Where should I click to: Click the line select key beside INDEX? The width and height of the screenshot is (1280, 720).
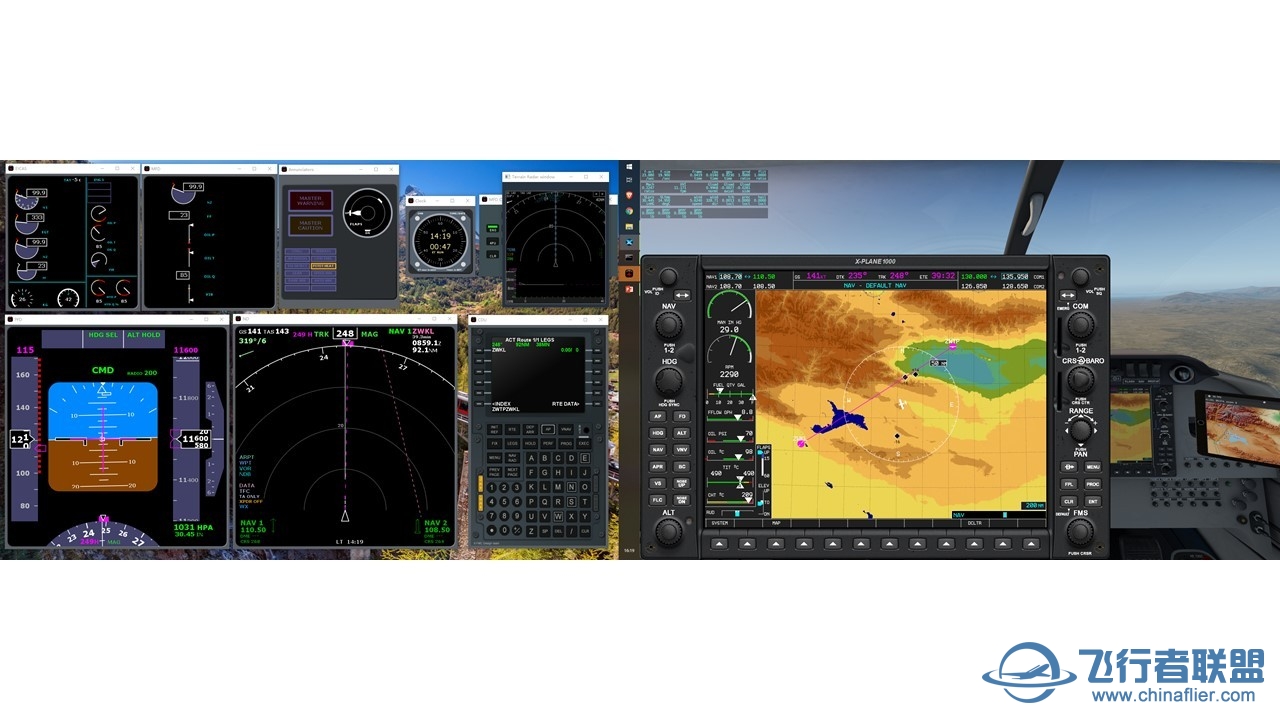click(x=479, y=404)
